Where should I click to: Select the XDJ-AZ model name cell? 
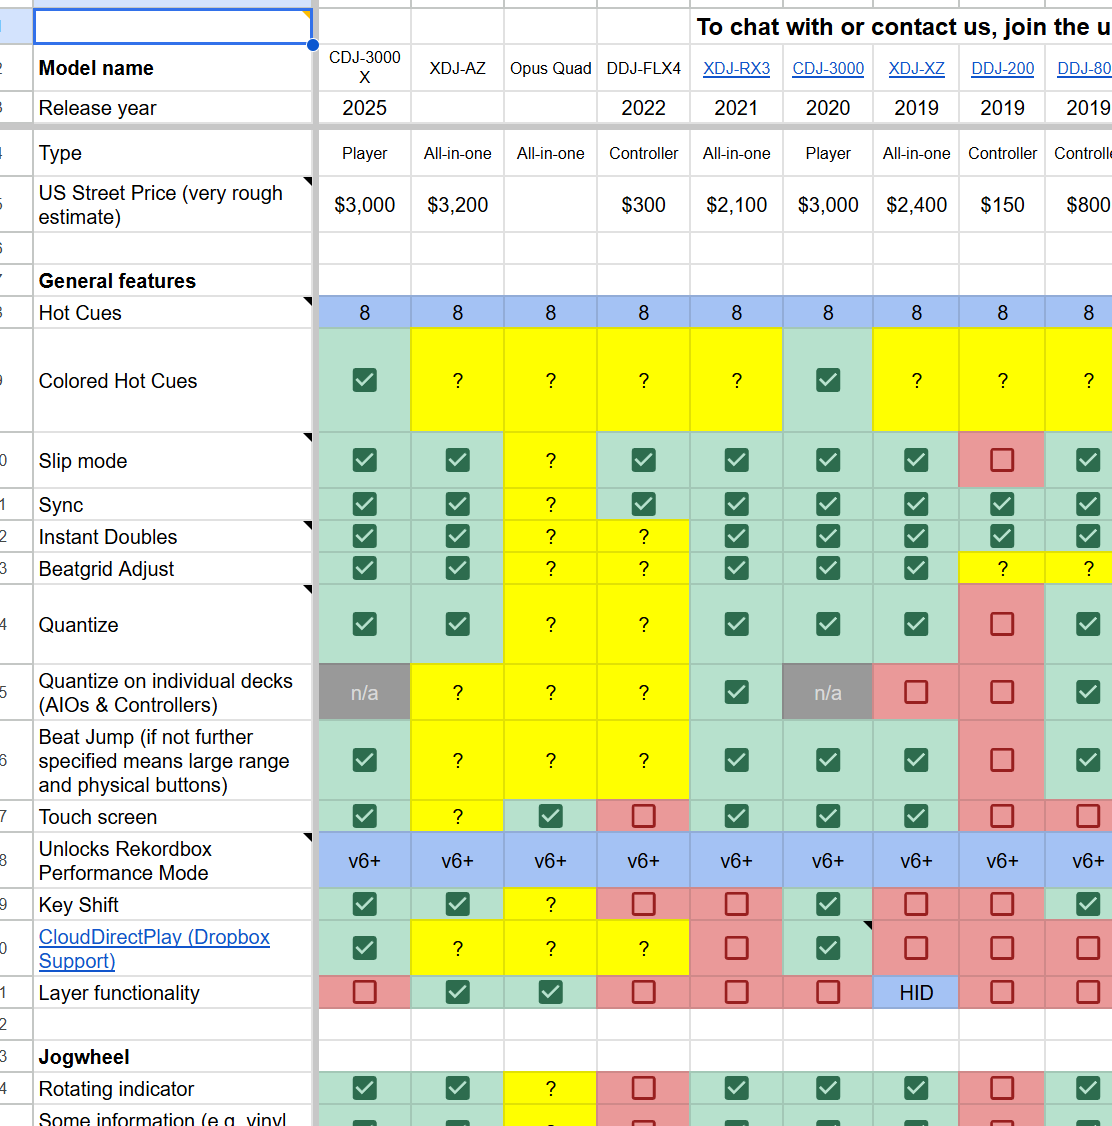(457, 68)
